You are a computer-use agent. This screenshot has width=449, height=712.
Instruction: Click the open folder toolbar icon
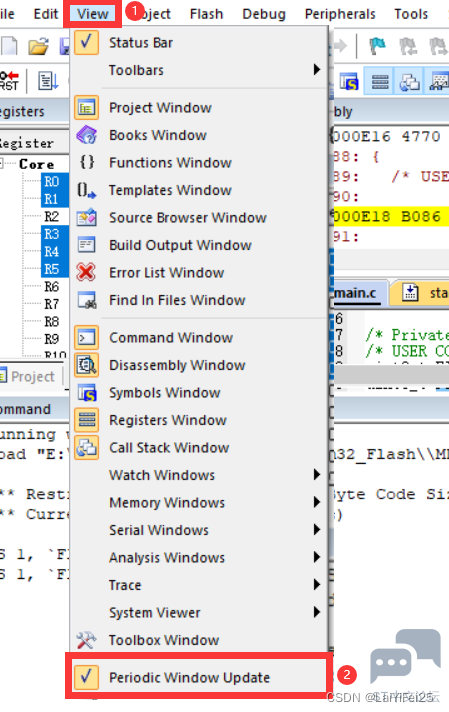(38, 46)
